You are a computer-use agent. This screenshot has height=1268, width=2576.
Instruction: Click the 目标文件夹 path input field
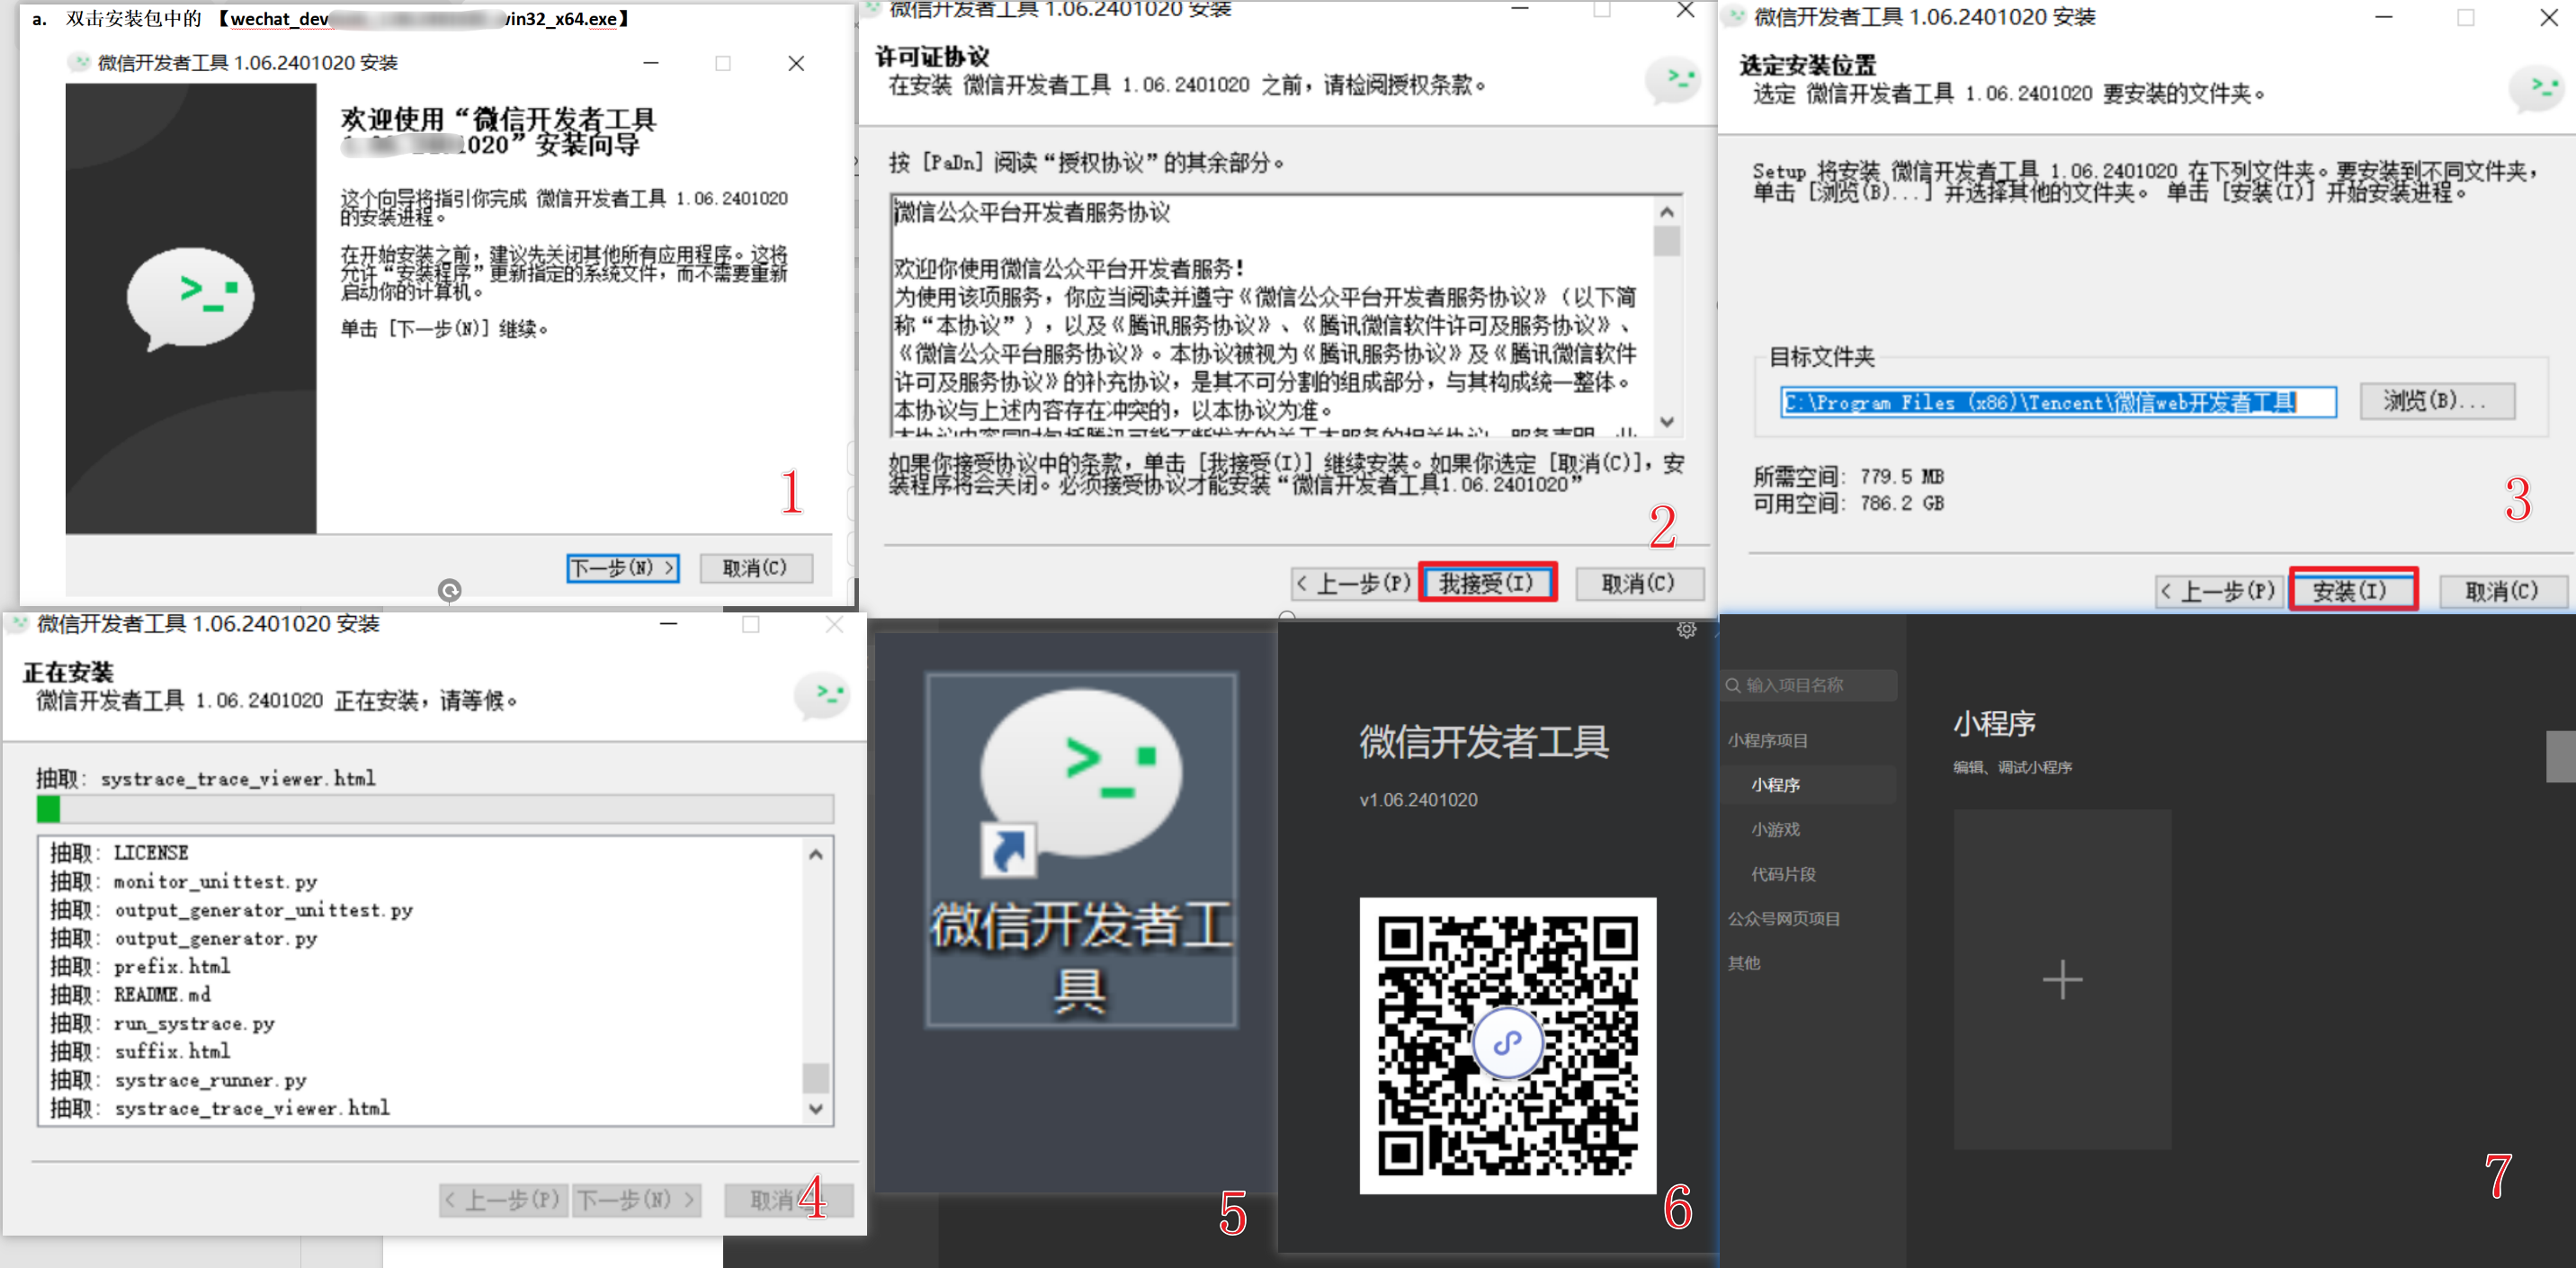[2058, 402]
